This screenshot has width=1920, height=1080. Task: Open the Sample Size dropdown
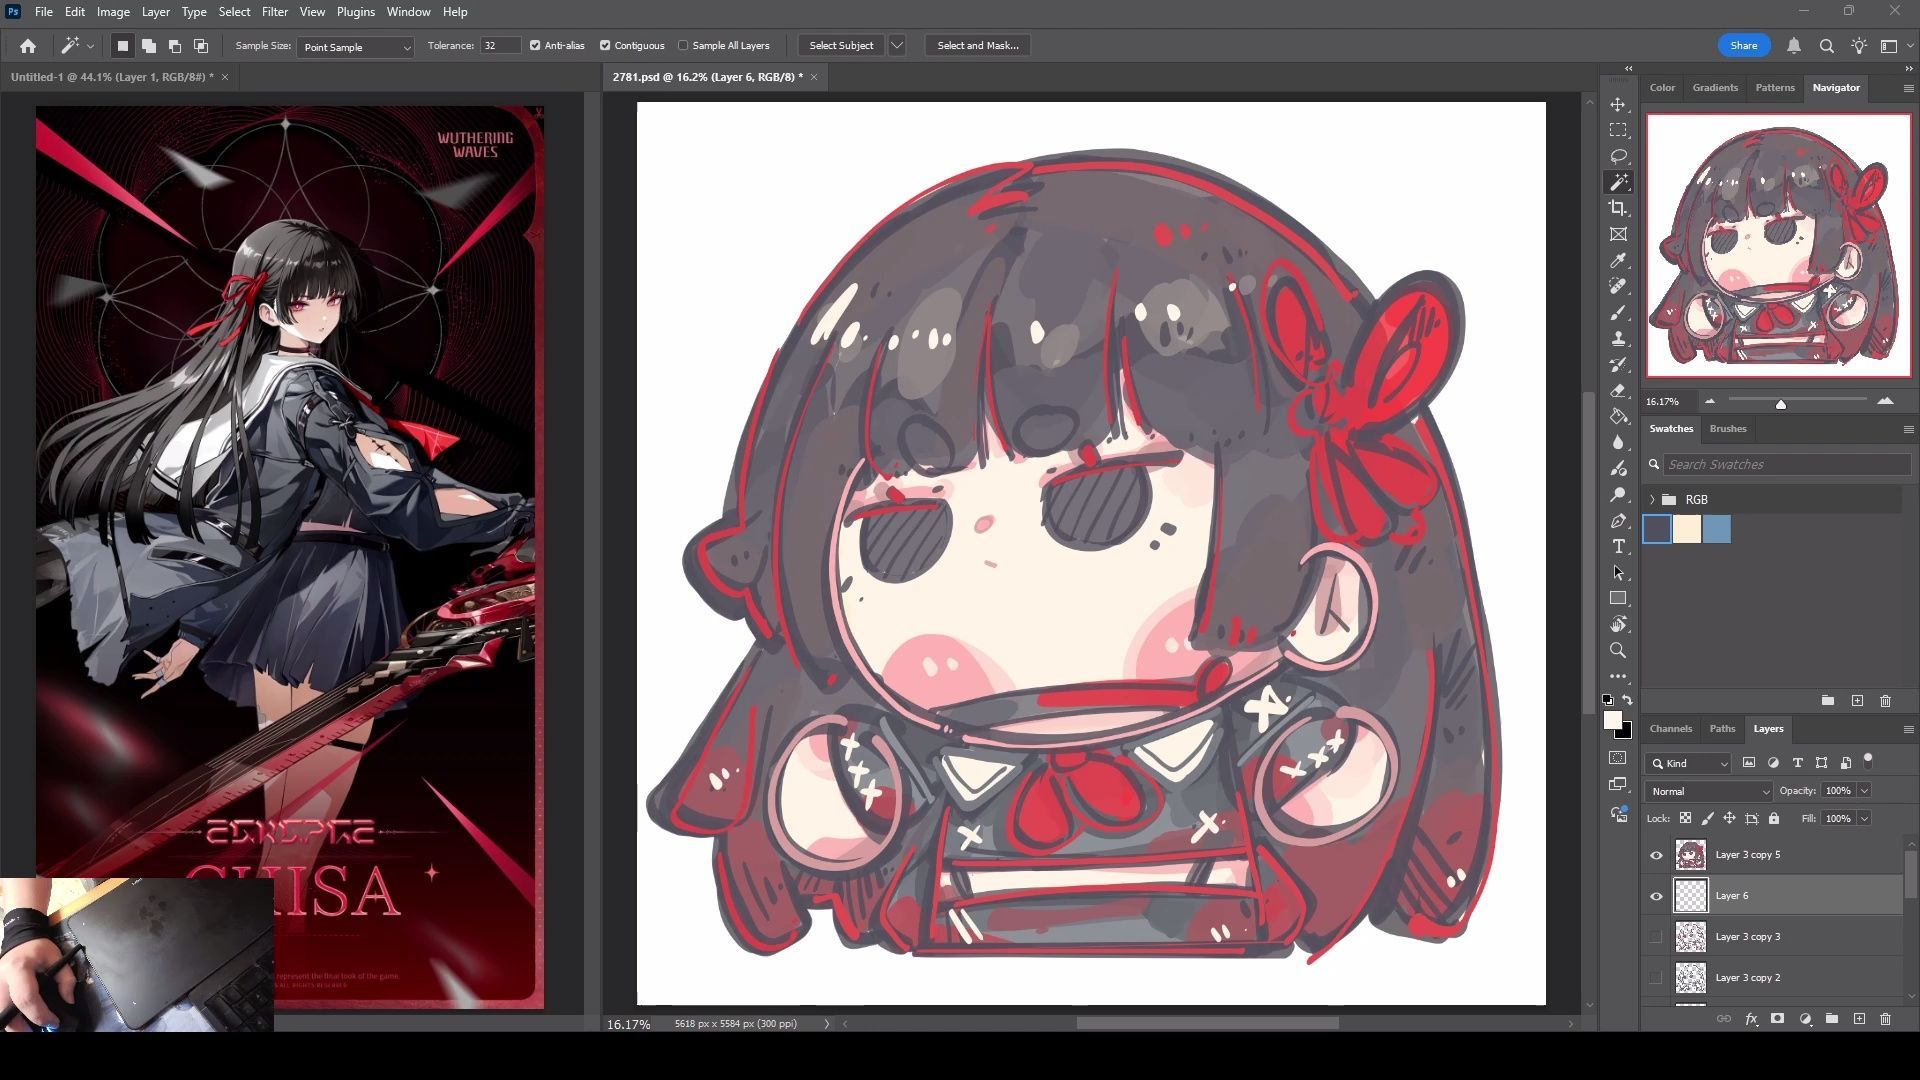click(x=355, y=47)
